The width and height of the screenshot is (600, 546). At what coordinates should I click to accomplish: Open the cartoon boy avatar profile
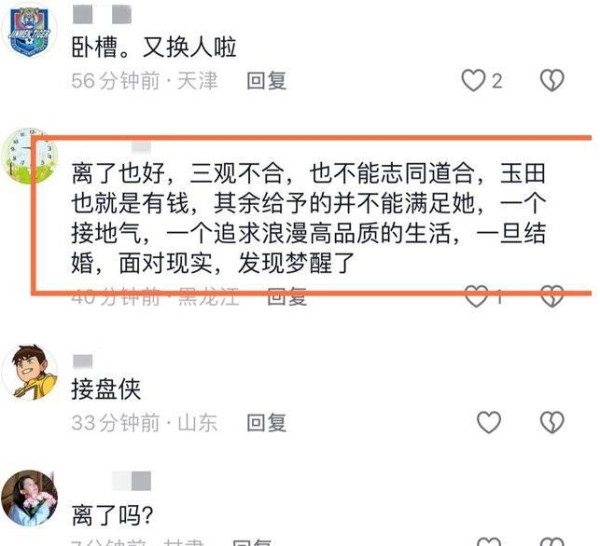coord(30,372)
